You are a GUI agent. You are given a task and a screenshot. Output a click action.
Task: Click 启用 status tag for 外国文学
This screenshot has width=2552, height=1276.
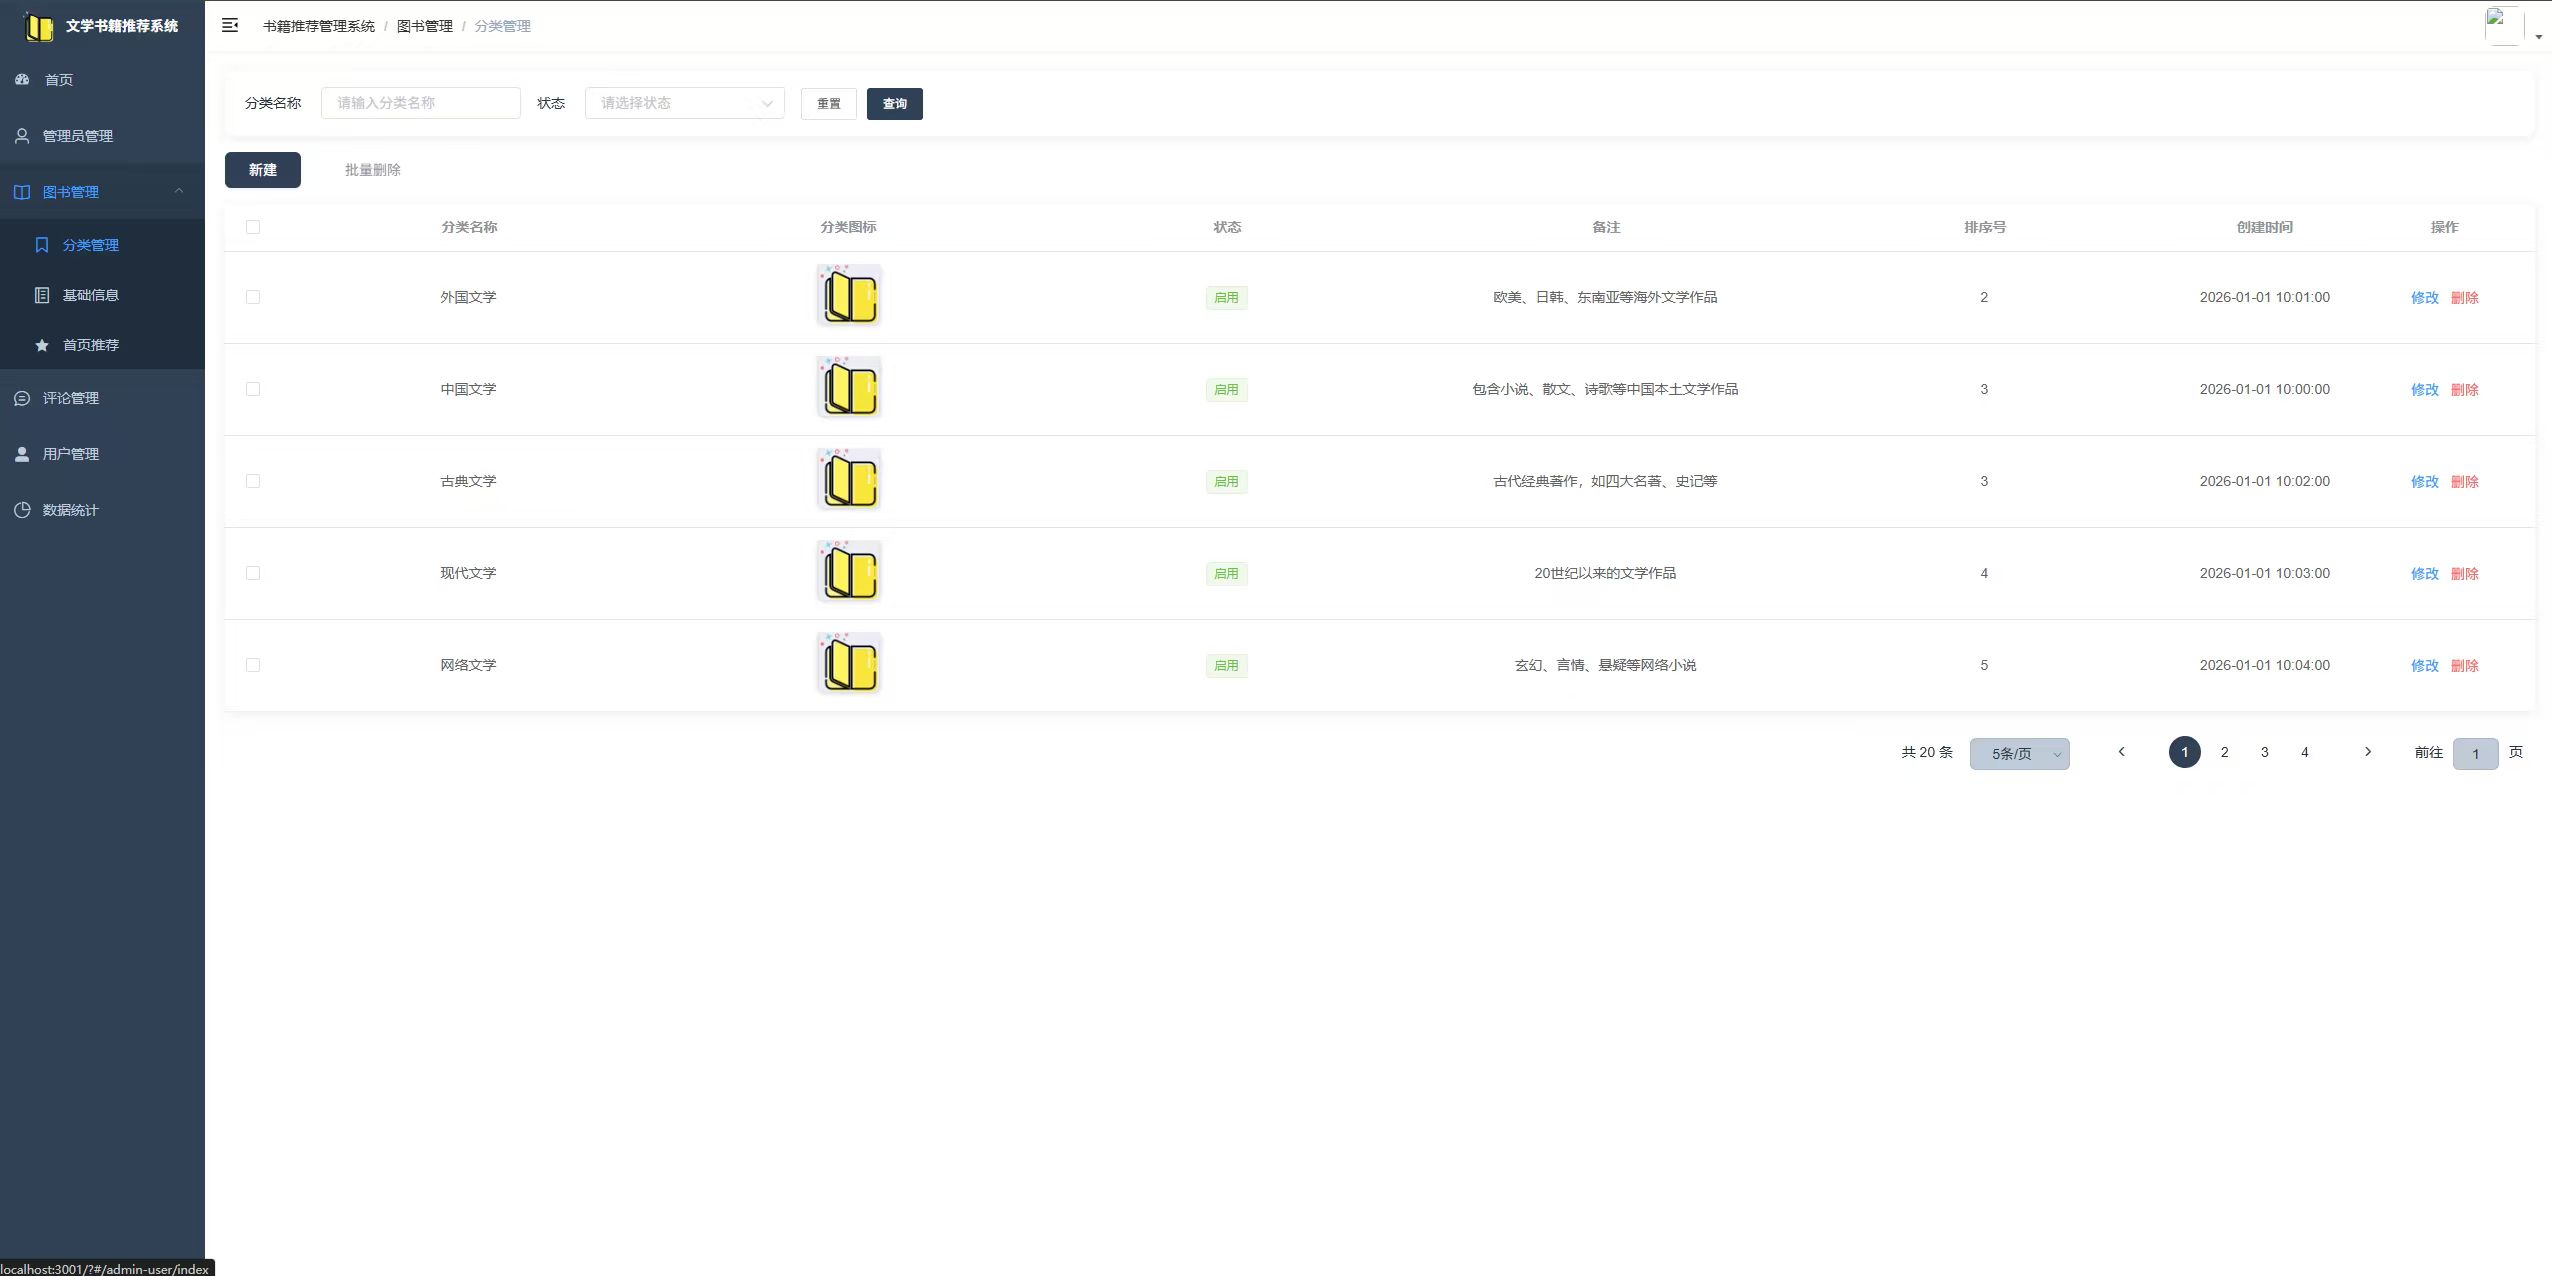1227,297
